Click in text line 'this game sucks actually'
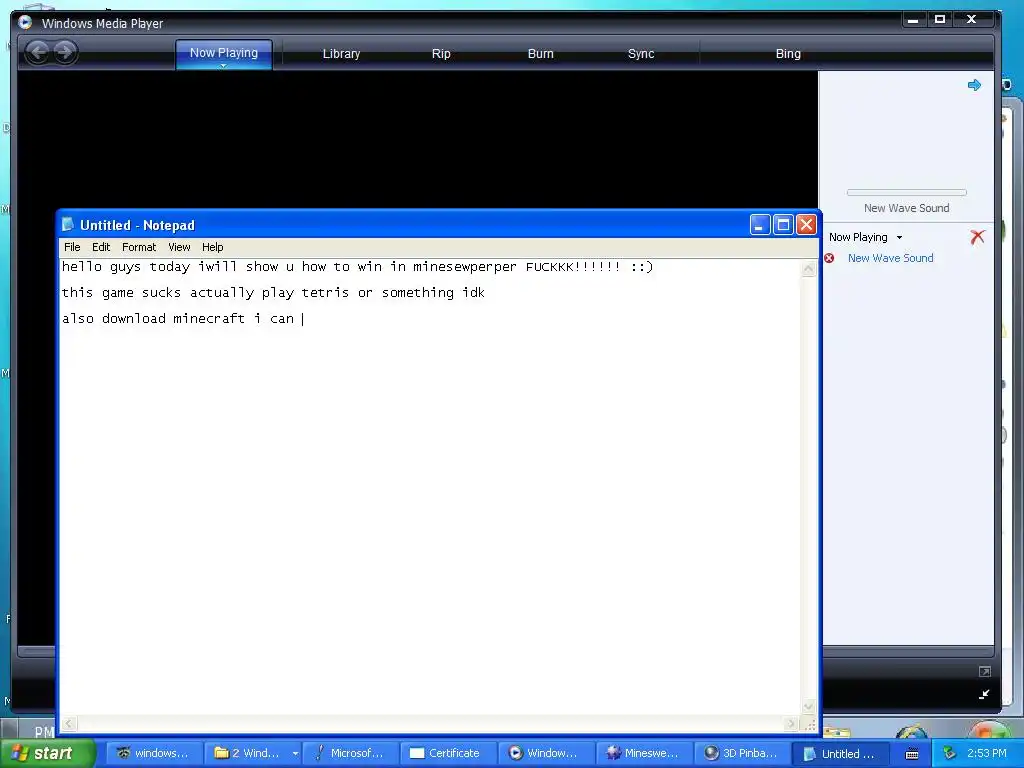The height and width of the screenshot is (768, 1024). 273,293
